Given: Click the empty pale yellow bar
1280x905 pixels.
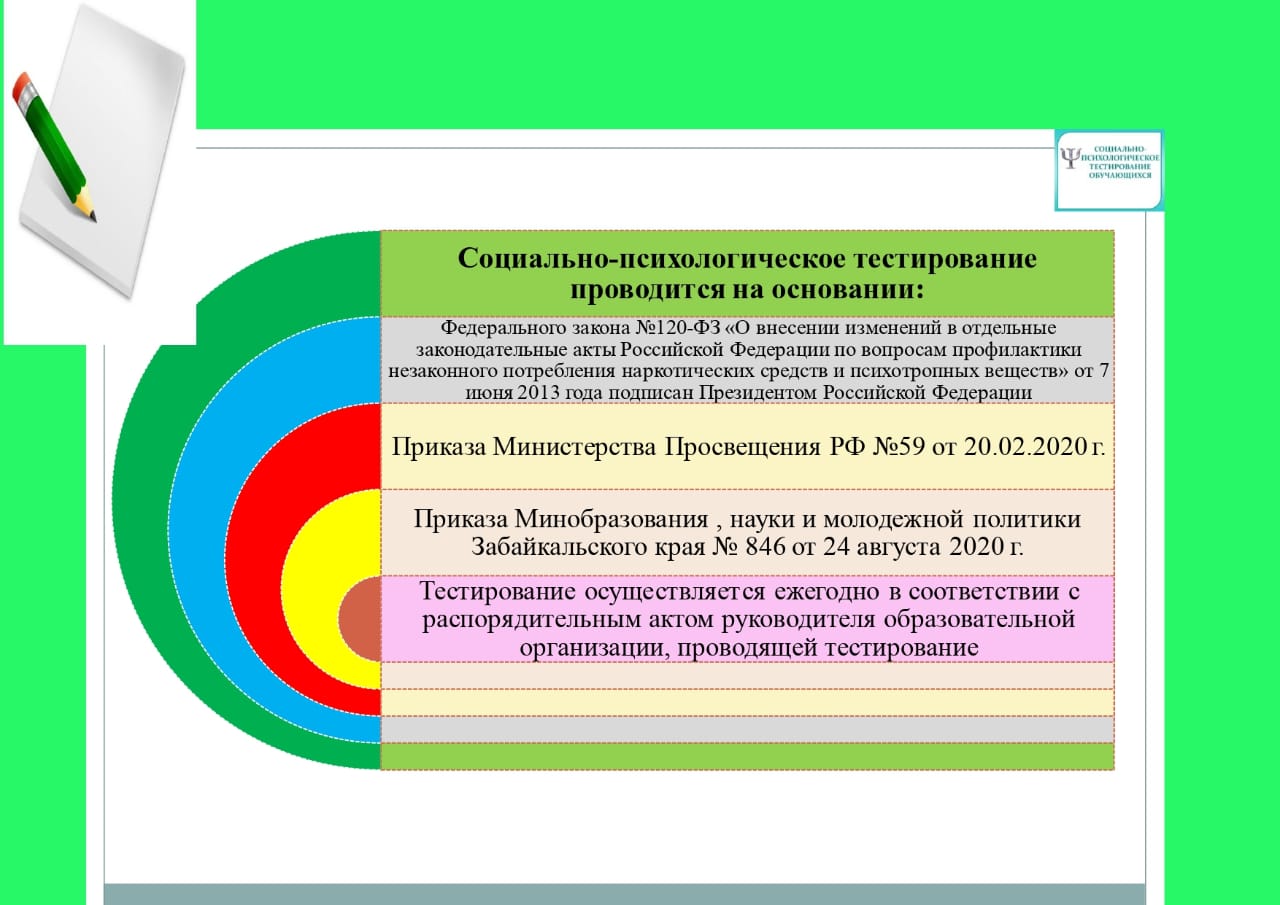Looking at the screenshot, I should click(747, 703).
